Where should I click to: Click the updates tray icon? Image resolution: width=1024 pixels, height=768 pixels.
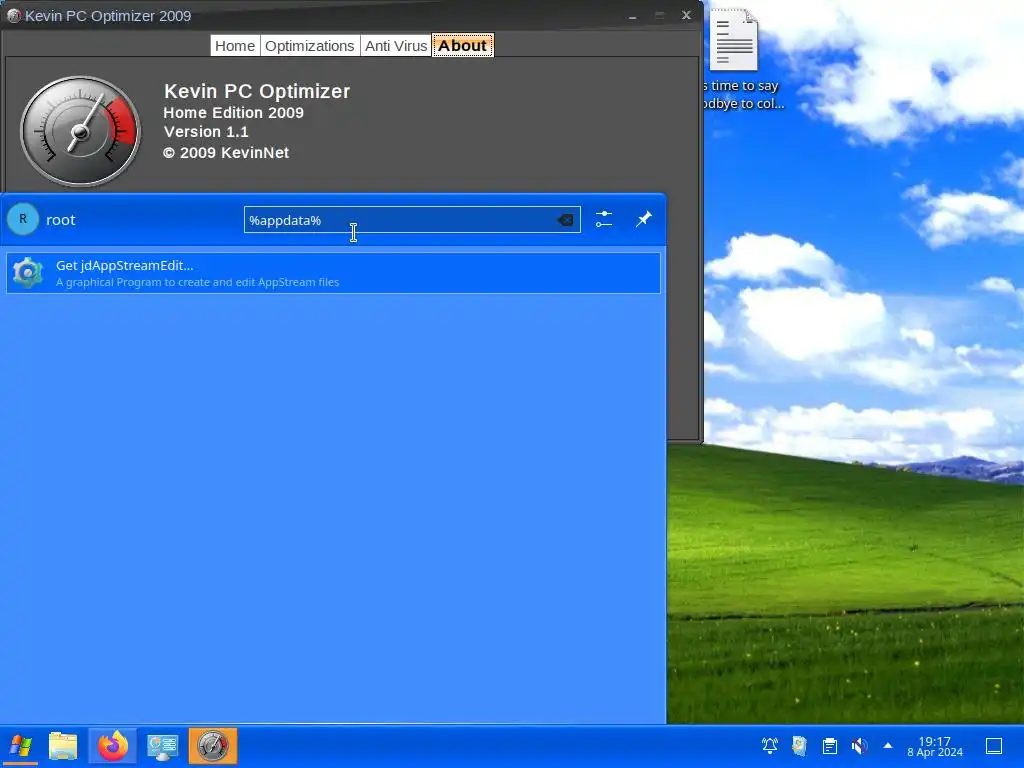point(799,745)
